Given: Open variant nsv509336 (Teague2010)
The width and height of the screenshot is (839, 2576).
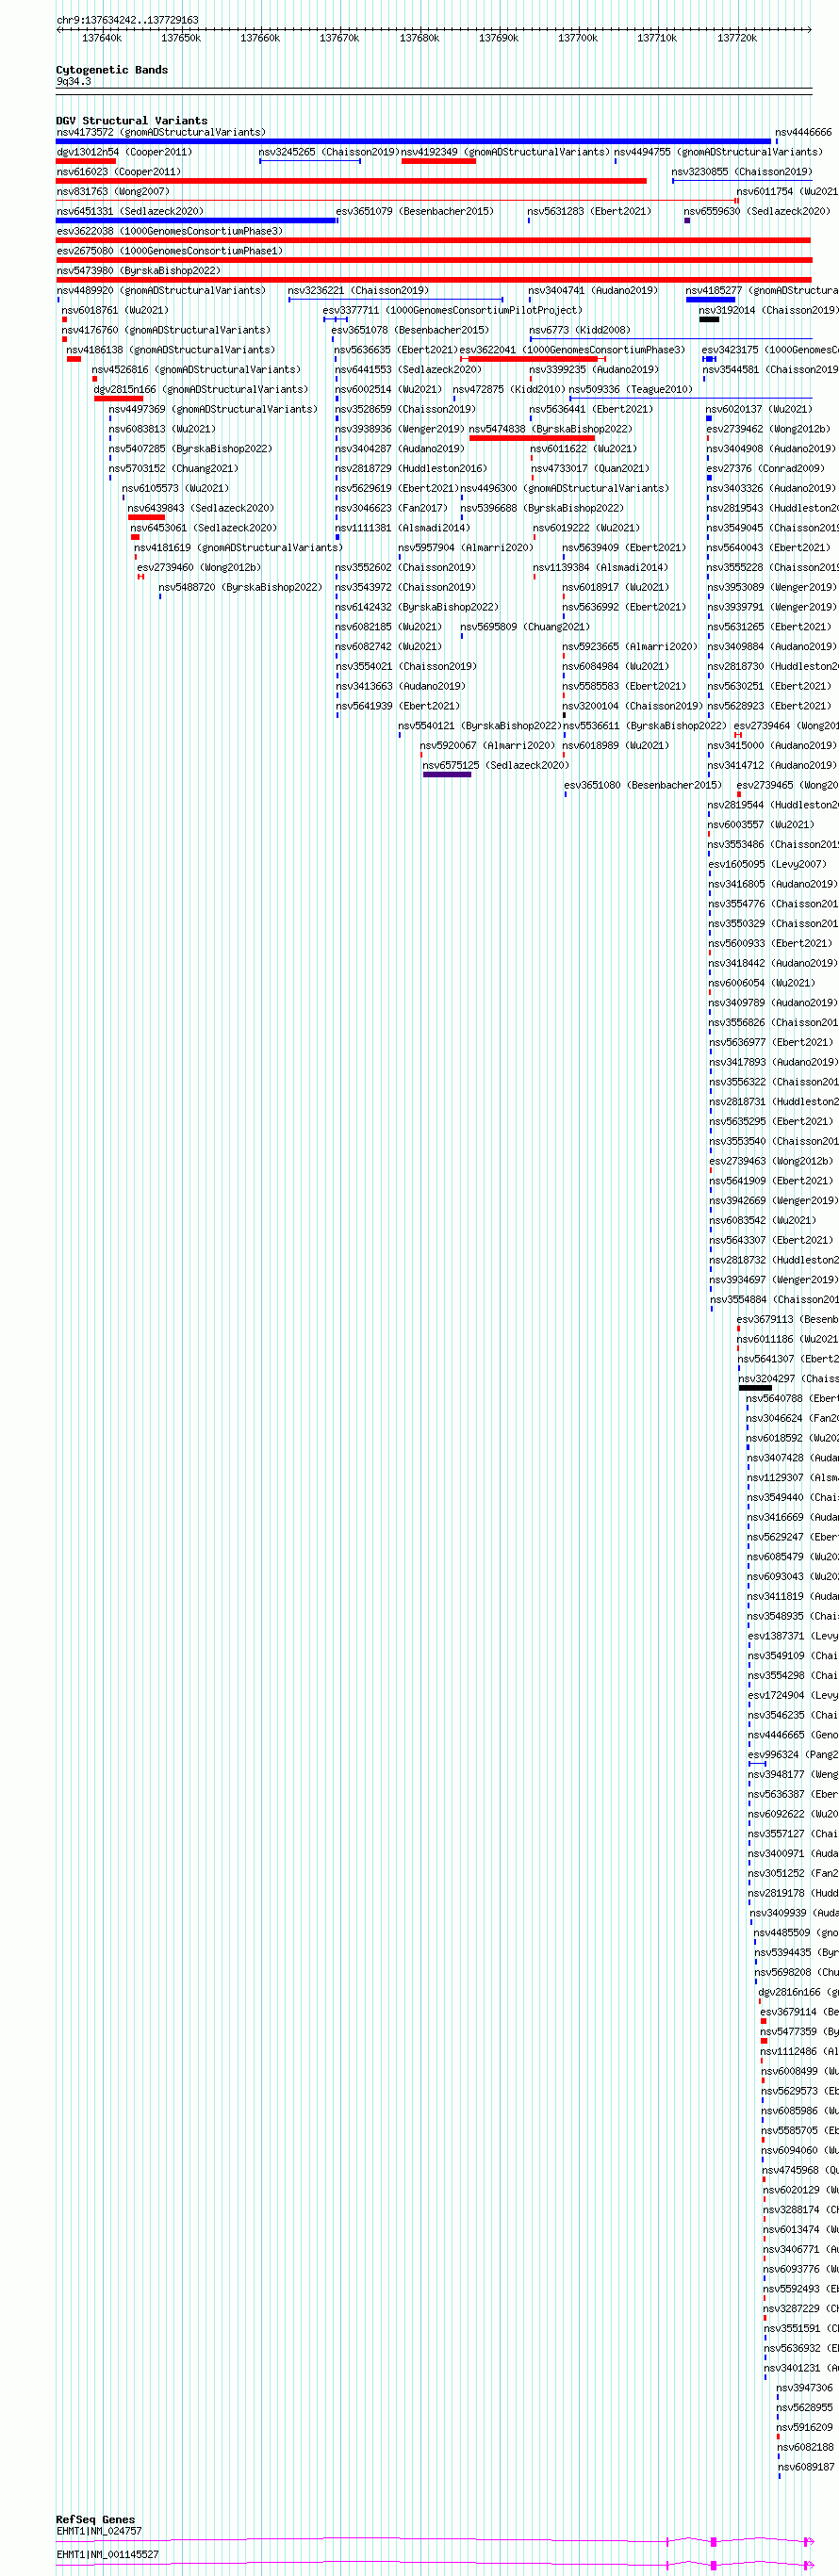Looking at the screenshot, I should click(x=631, y=389).
